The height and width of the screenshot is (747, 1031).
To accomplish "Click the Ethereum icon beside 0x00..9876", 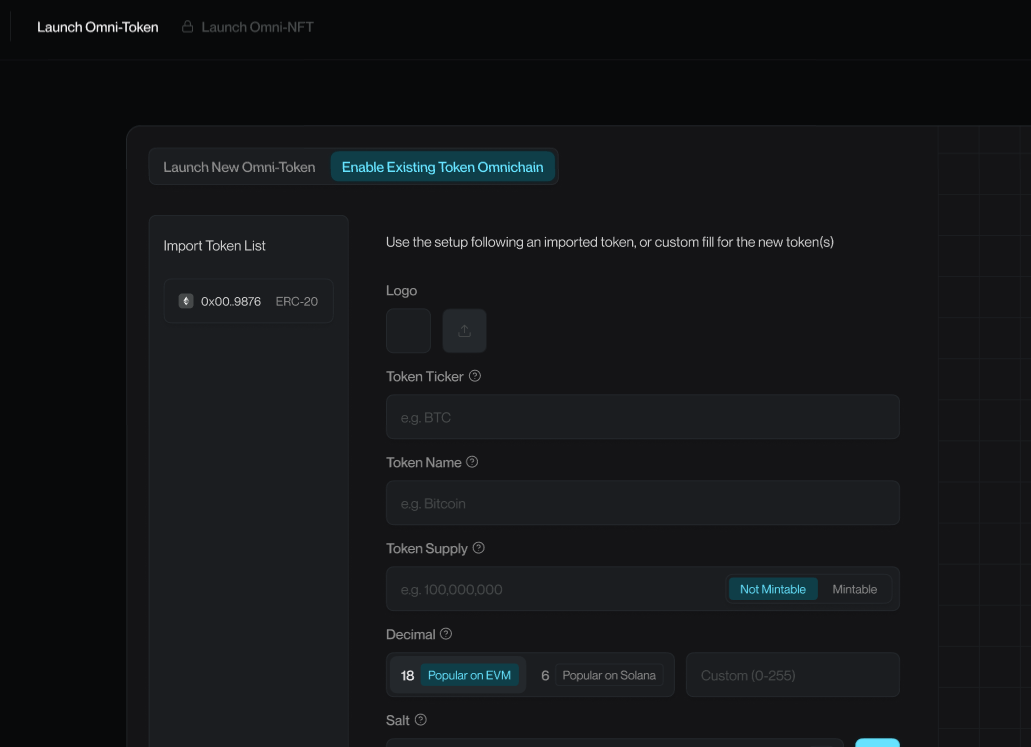I will pos(185,301).
